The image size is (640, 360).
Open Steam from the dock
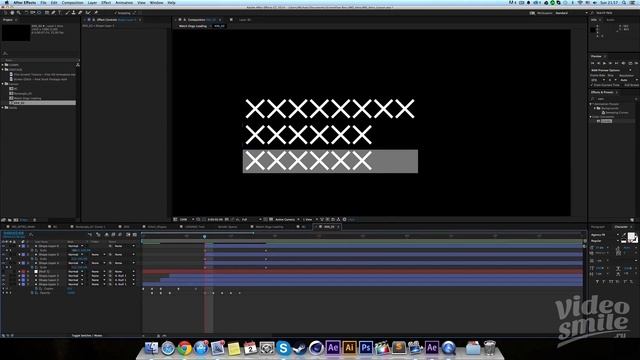(299, 348)
